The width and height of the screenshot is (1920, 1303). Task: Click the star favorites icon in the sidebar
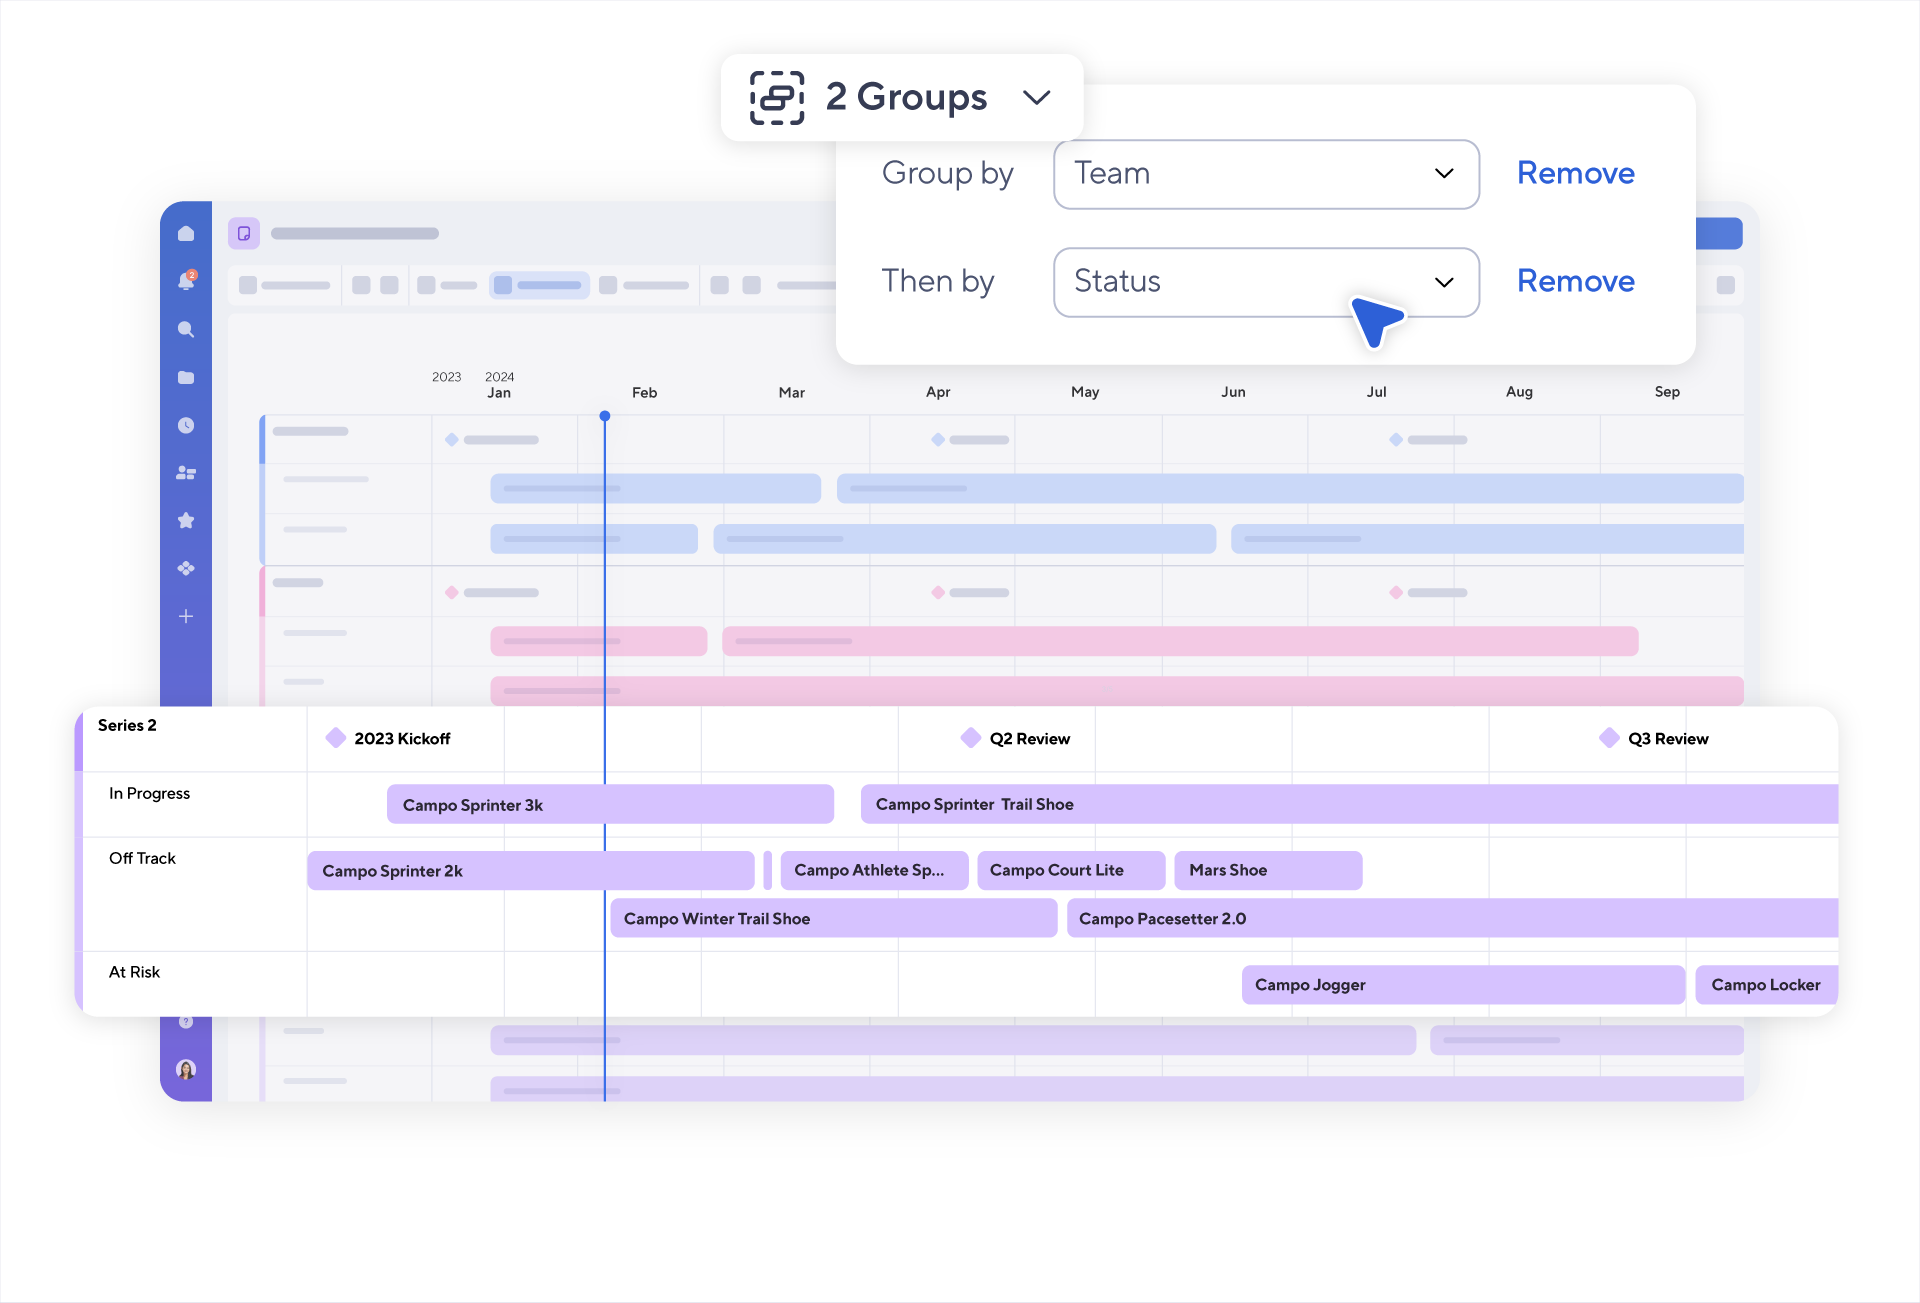coord(186,521)
